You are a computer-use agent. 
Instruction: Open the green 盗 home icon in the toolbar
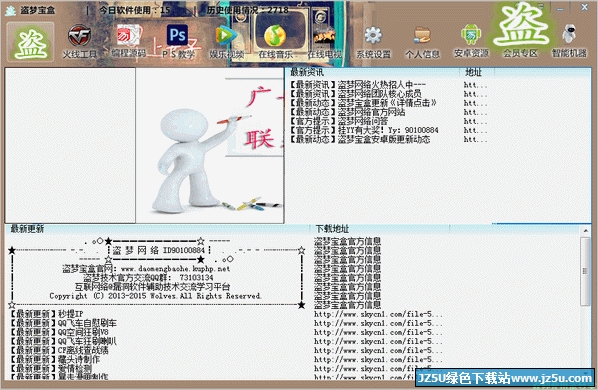[31, 42]
